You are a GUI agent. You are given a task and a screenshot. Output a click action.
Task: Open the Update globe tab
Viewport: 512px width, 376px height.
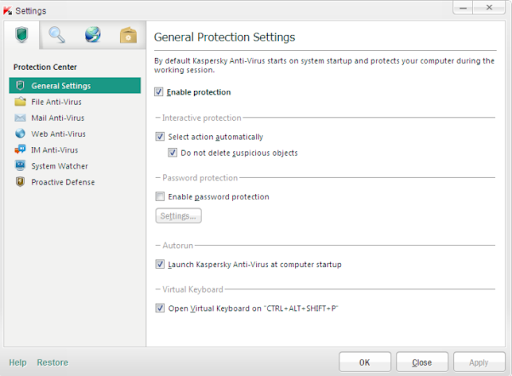[93, 35]
